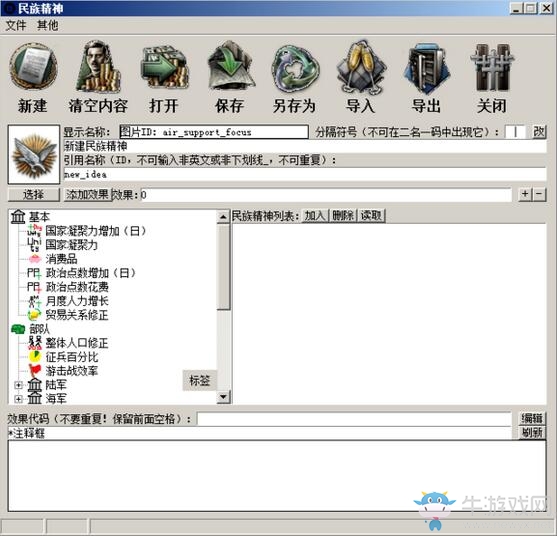Expand the 陆军 tree node
This screenshot has width=557, height=536.
click(18, 385)
